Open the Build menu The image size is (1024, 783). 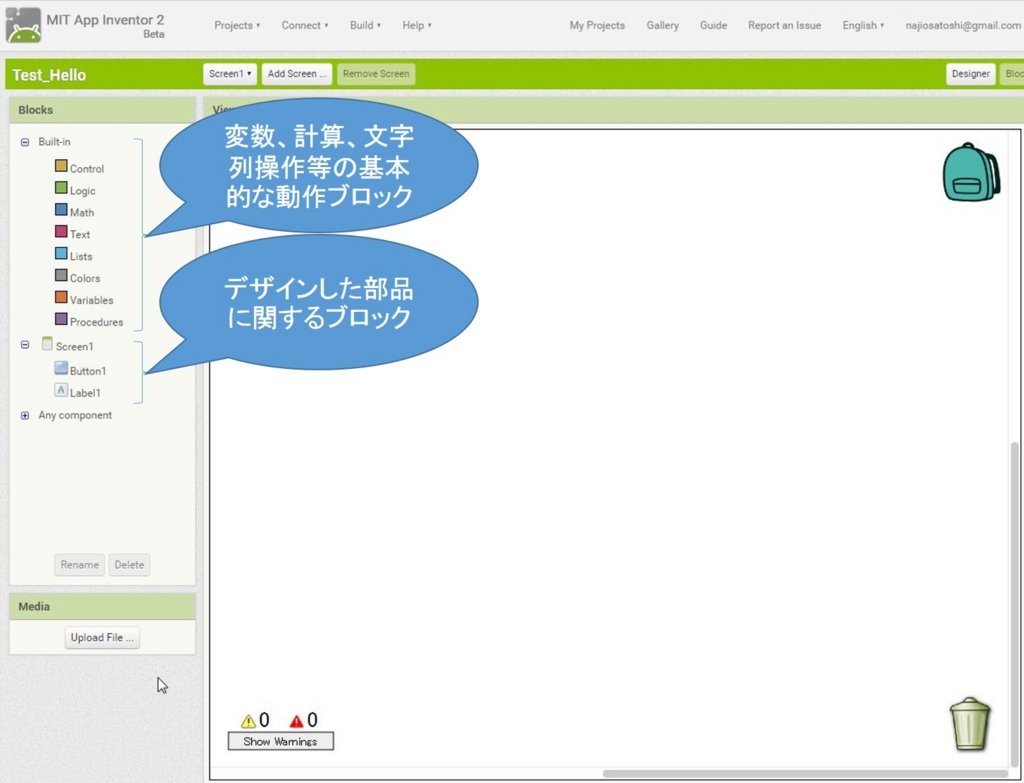coord(364,25)
